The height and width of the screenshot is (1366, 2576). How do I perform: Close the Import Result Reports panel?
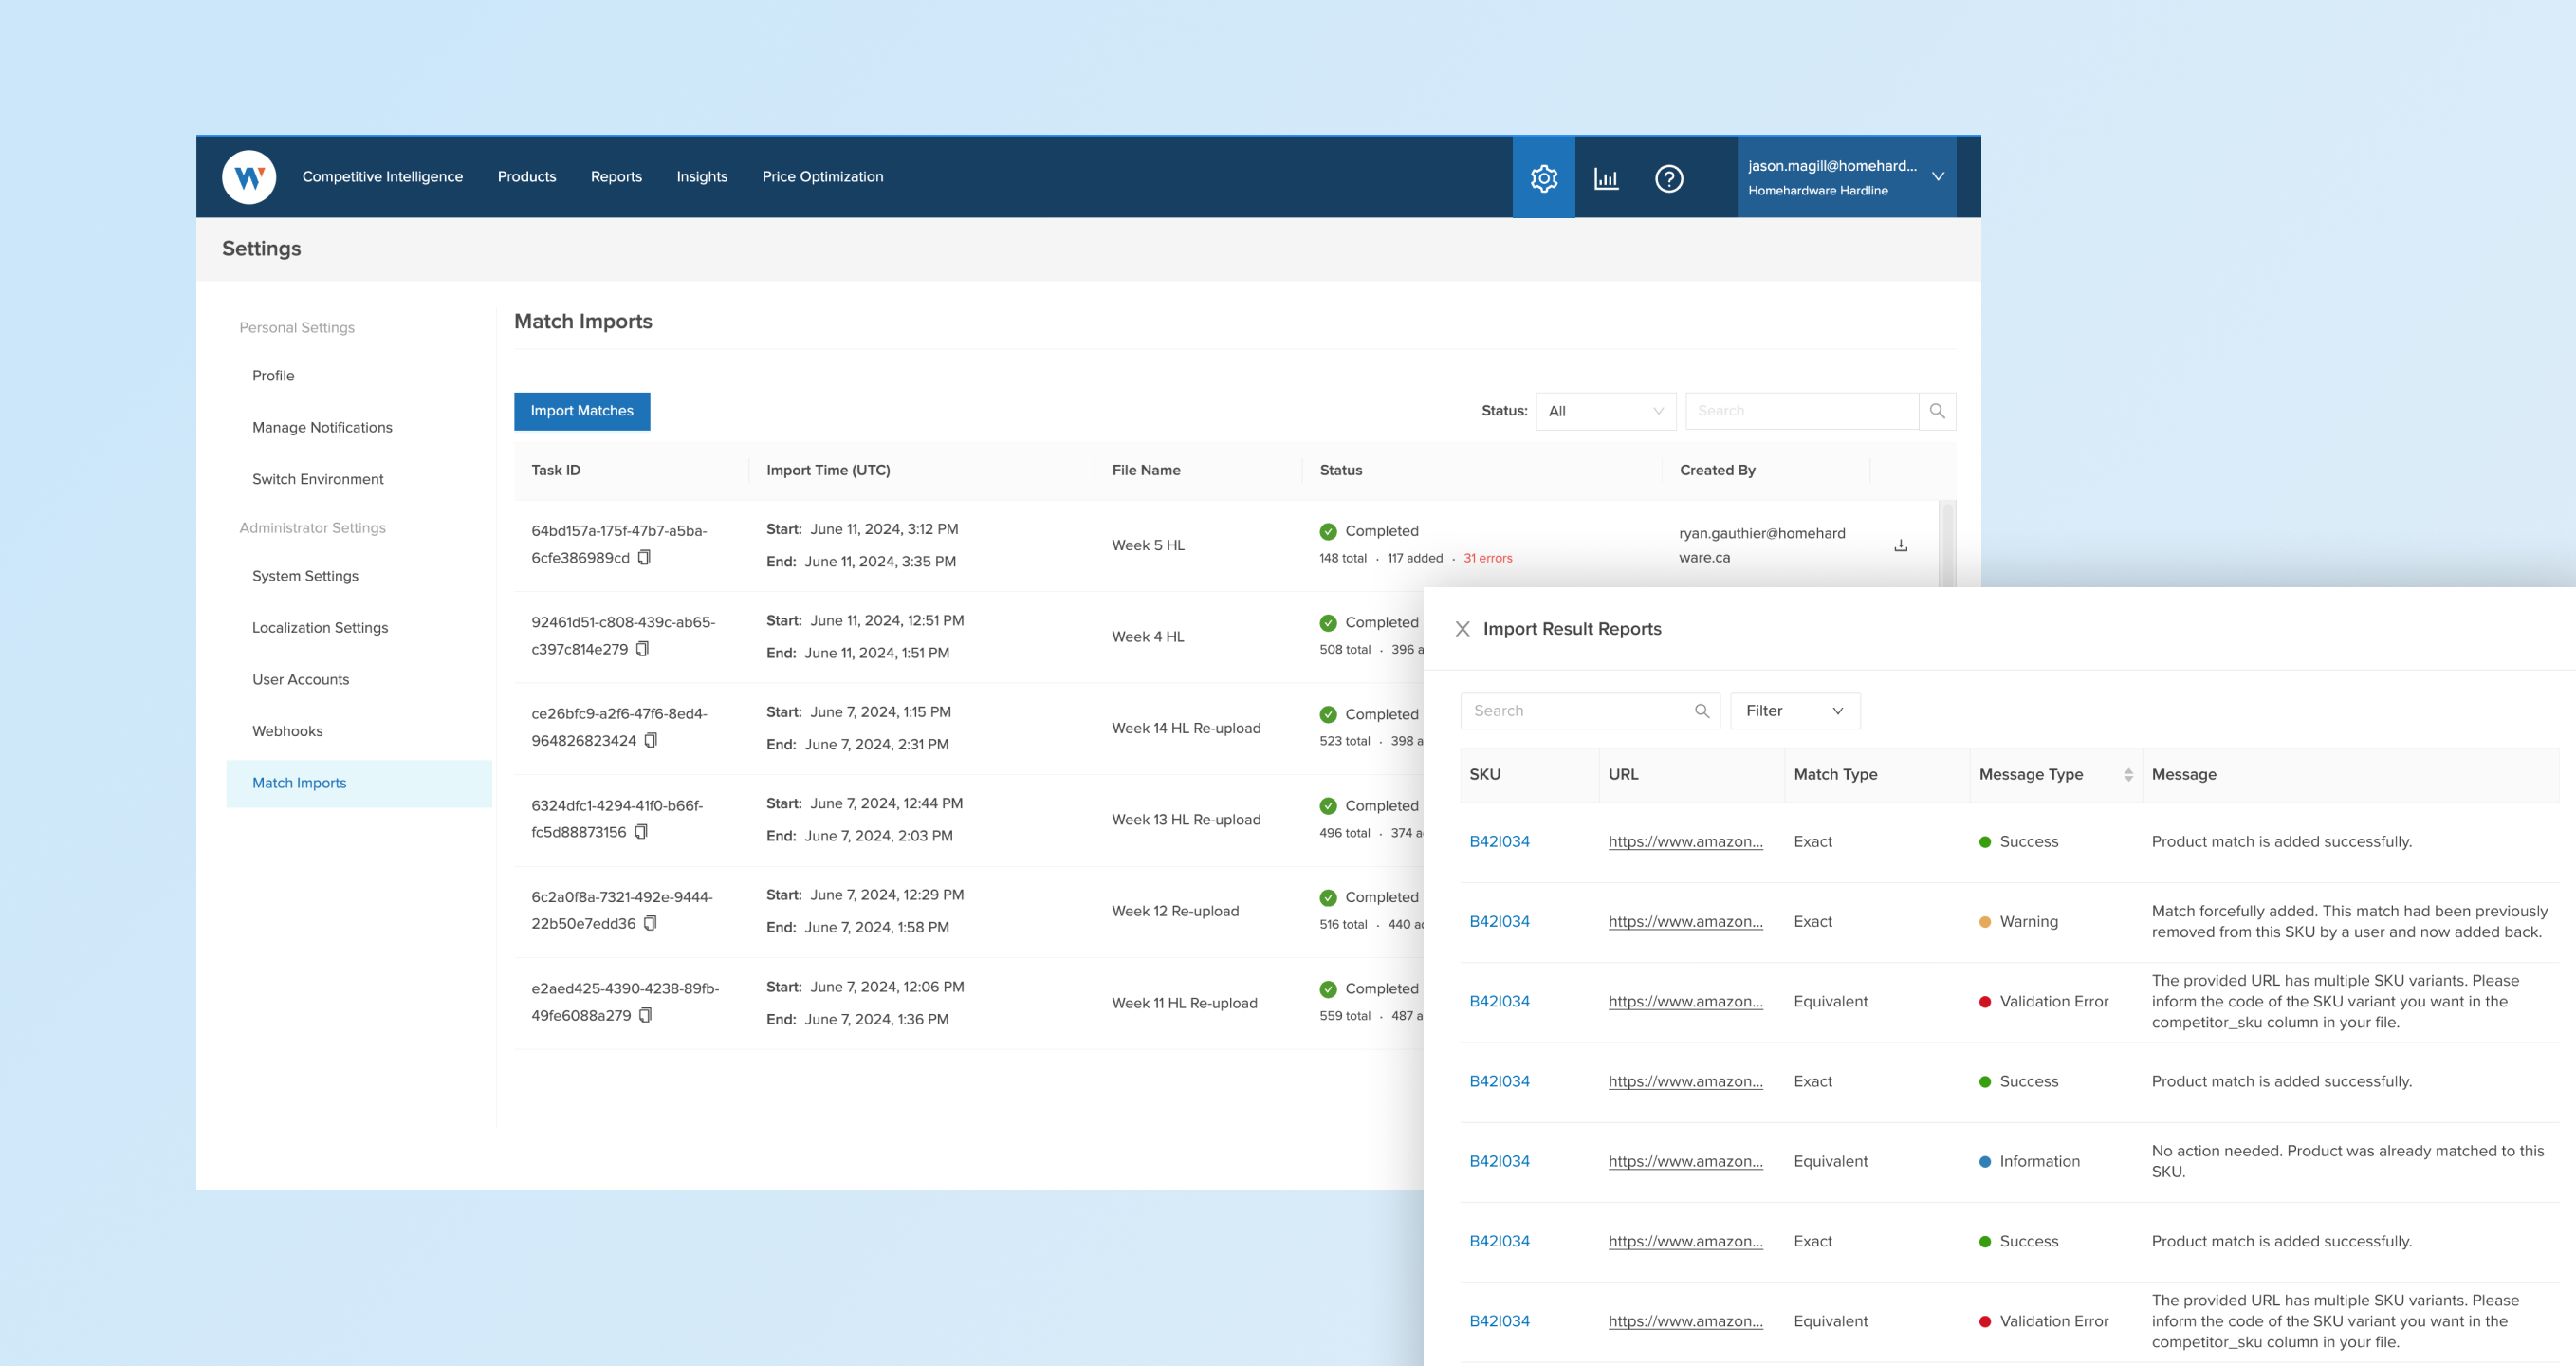tap(1462, 629)
